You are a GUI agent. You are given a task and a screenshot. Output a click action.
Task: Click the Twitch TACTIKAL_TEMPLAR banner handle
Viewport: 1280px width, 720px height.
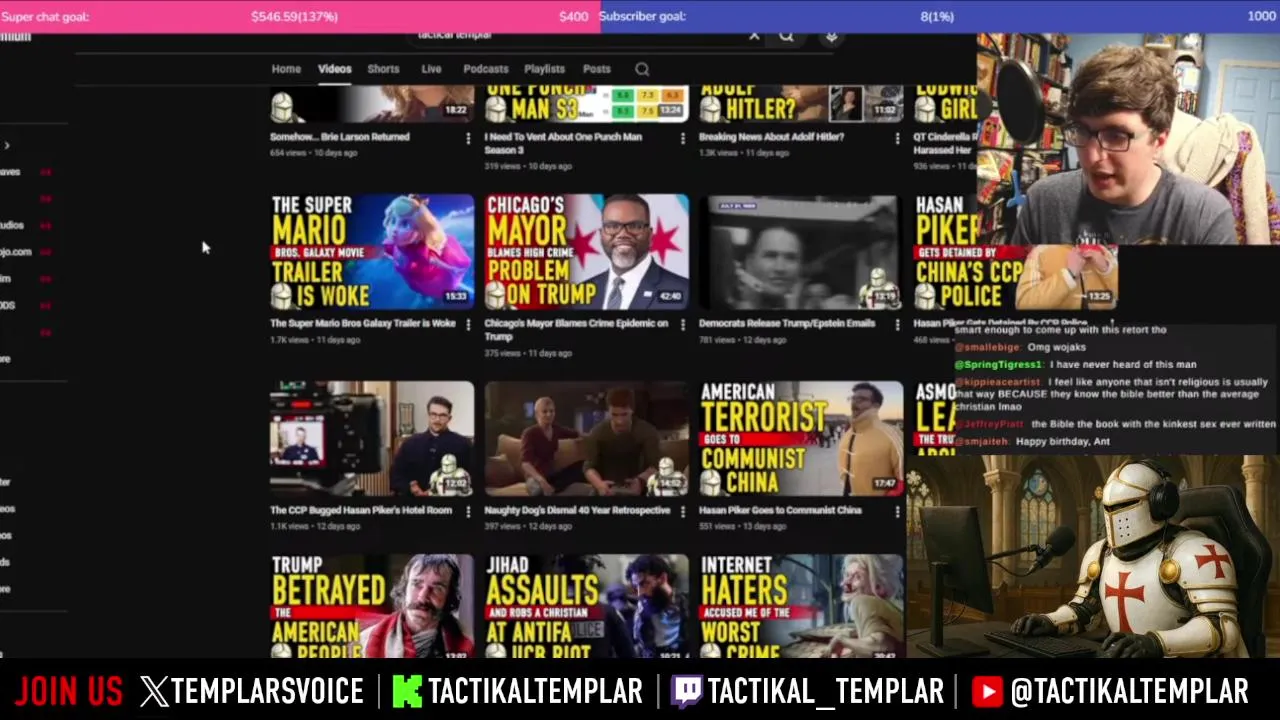tap(807, 691)
